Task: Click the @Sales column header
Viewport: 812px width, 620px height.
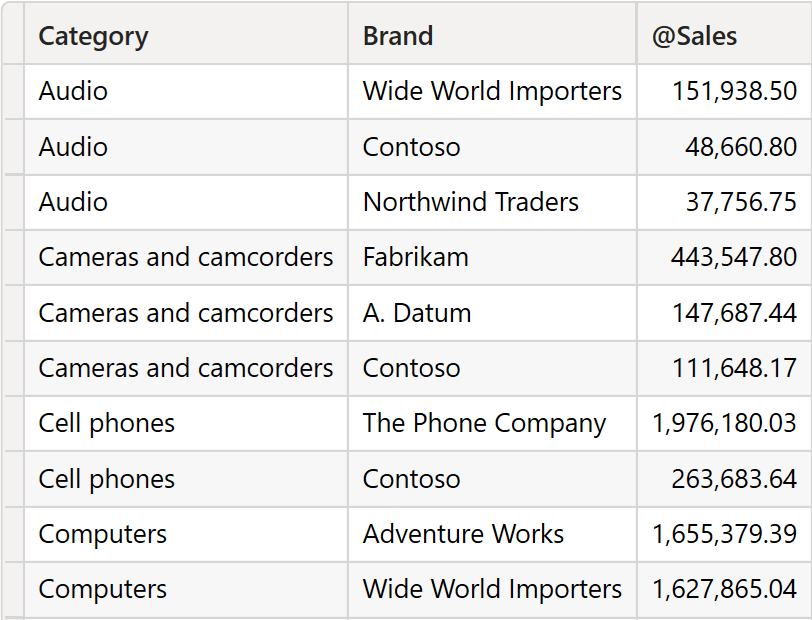Action: click(725, 34)
